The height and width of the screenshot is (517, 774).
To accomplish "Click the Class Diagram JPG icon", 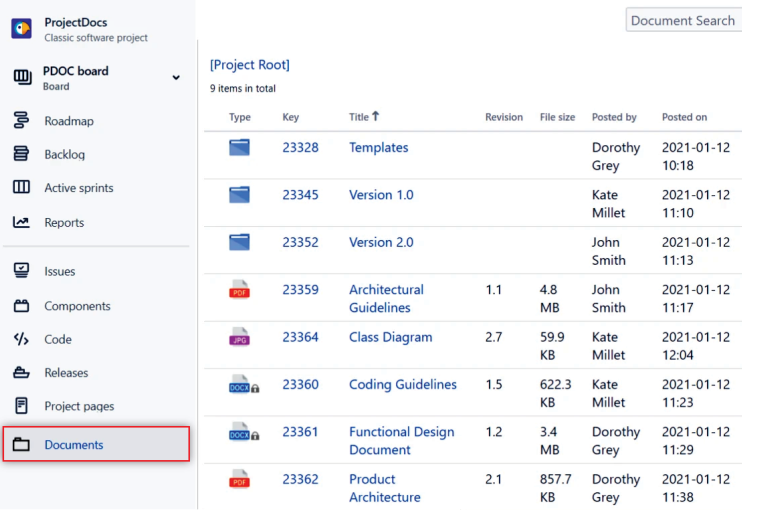I will [239, 337].
